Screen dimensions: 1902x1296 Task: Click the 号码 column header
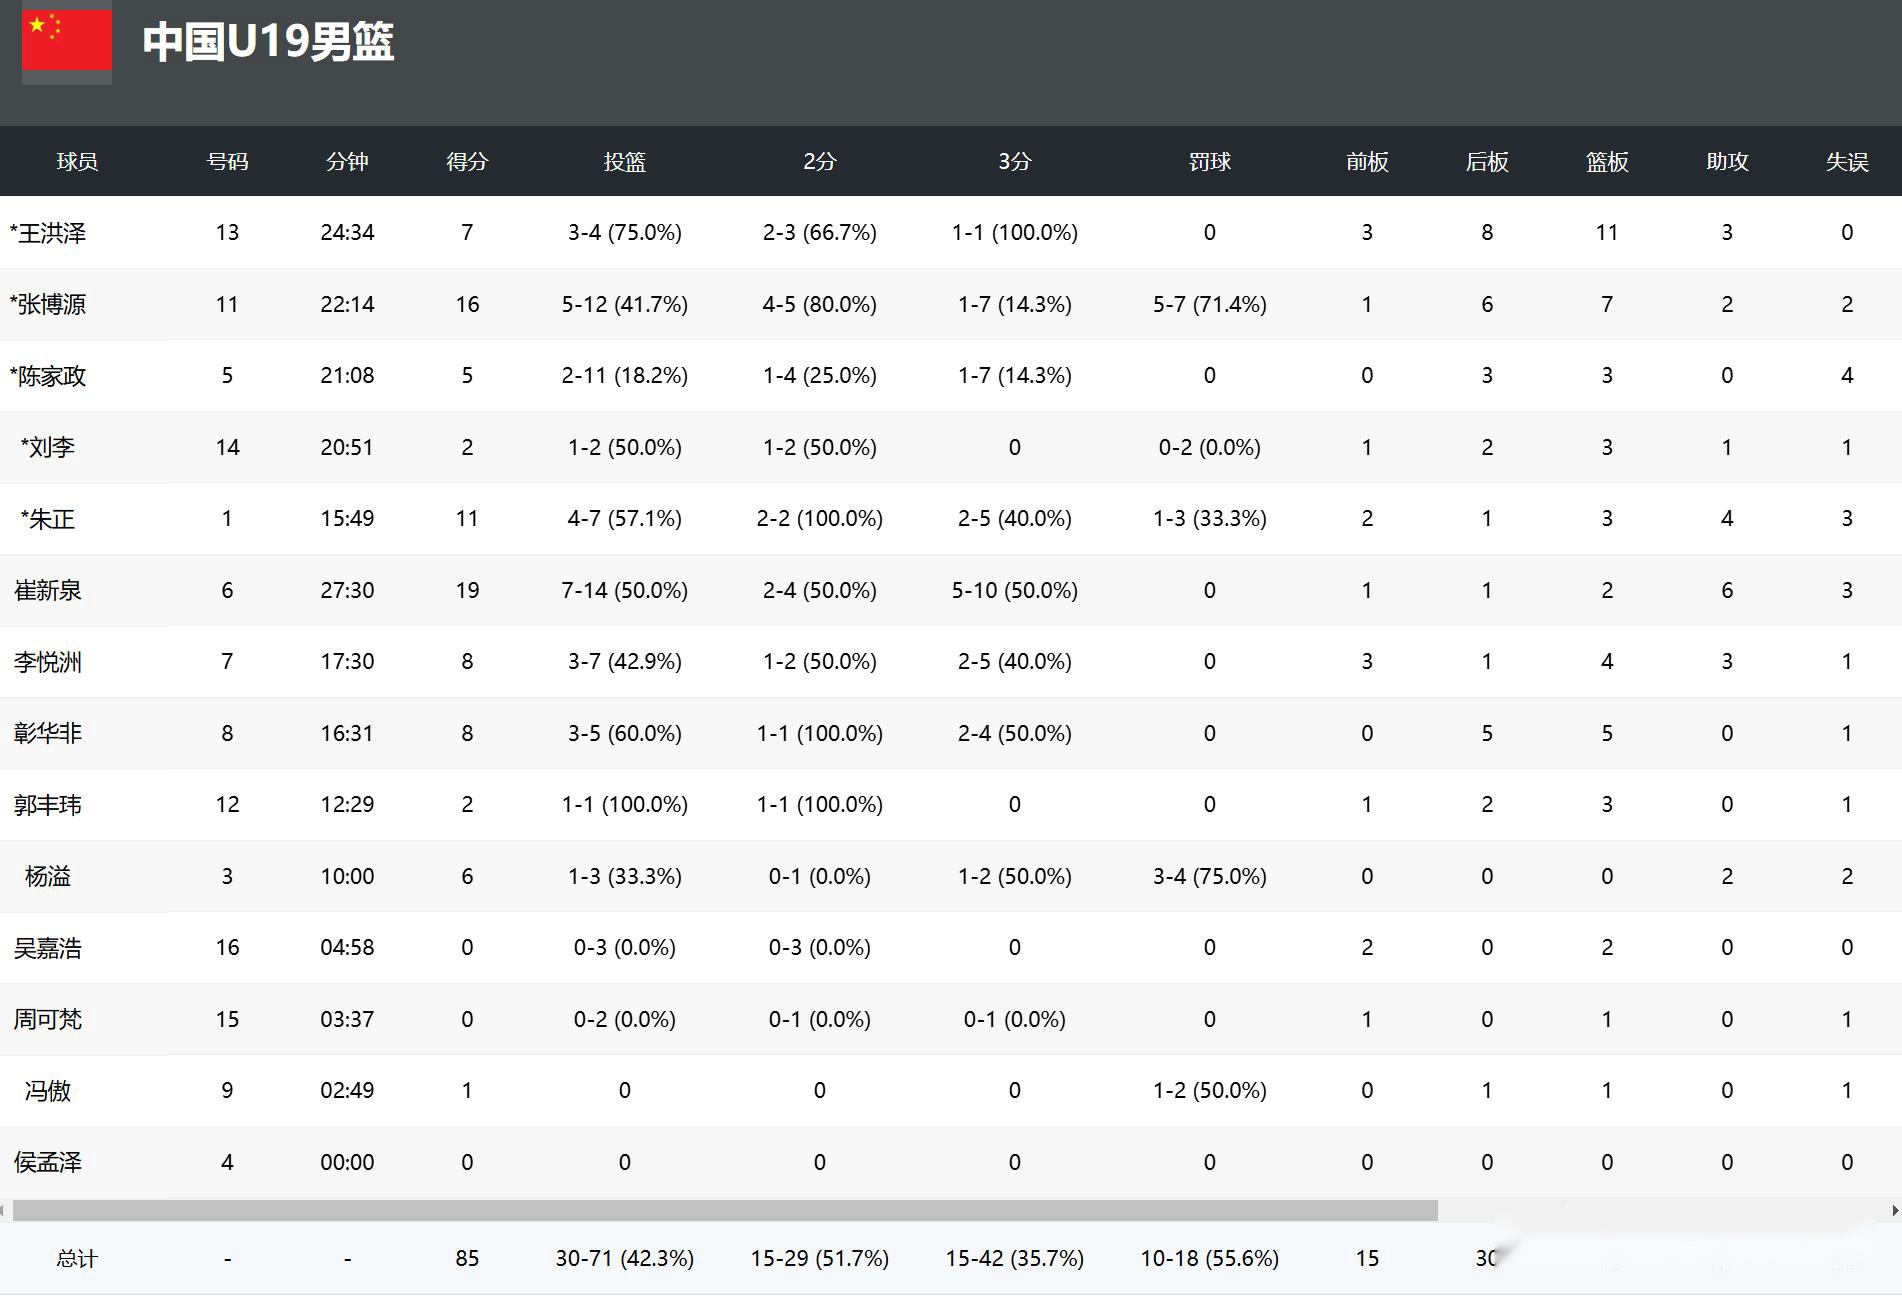click(x=227, y=162)
